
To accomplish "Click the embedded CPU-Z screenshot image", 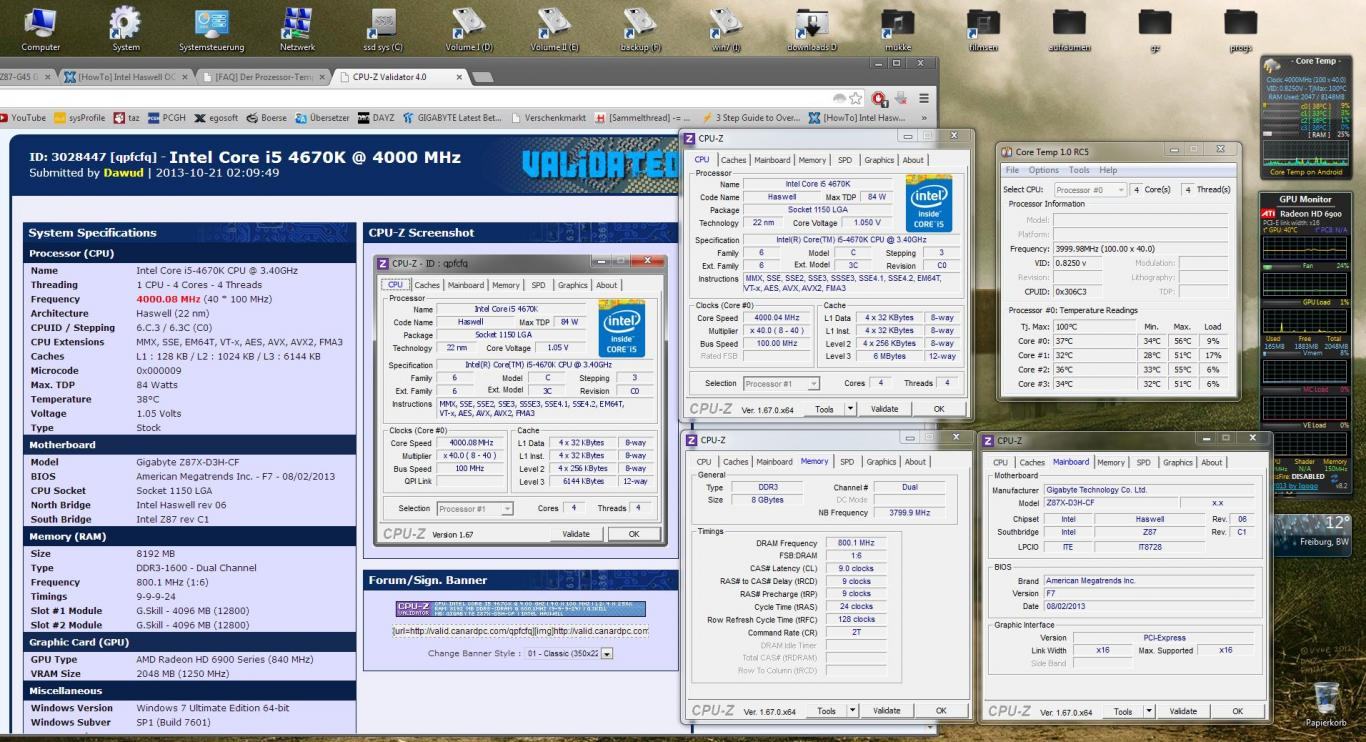I will 520,400.
